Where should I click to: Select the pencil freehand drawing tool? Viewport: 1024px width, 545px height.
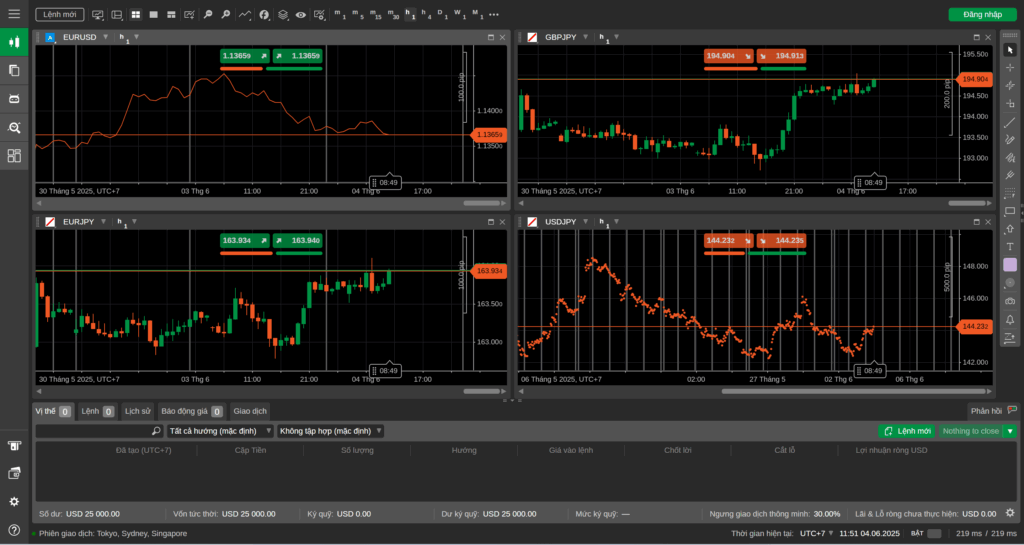click(x=1010, y=140)
